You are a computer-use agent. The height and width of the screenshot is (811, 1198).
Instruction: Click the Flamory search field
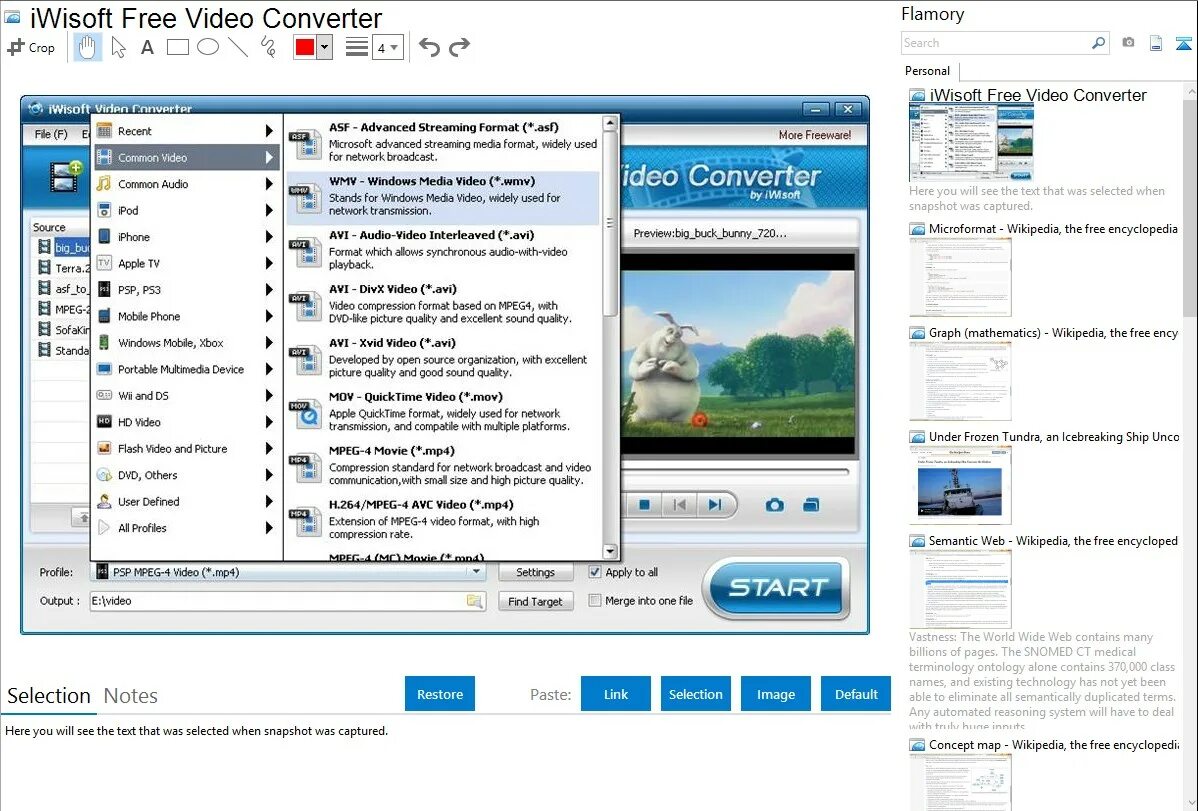[x=996, y=43]
